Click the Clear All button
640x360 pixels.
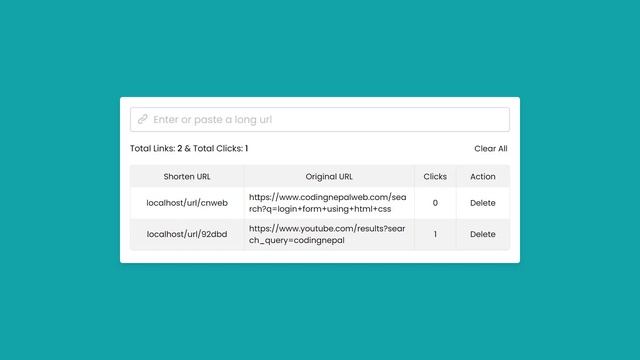[x=491, y=149]
